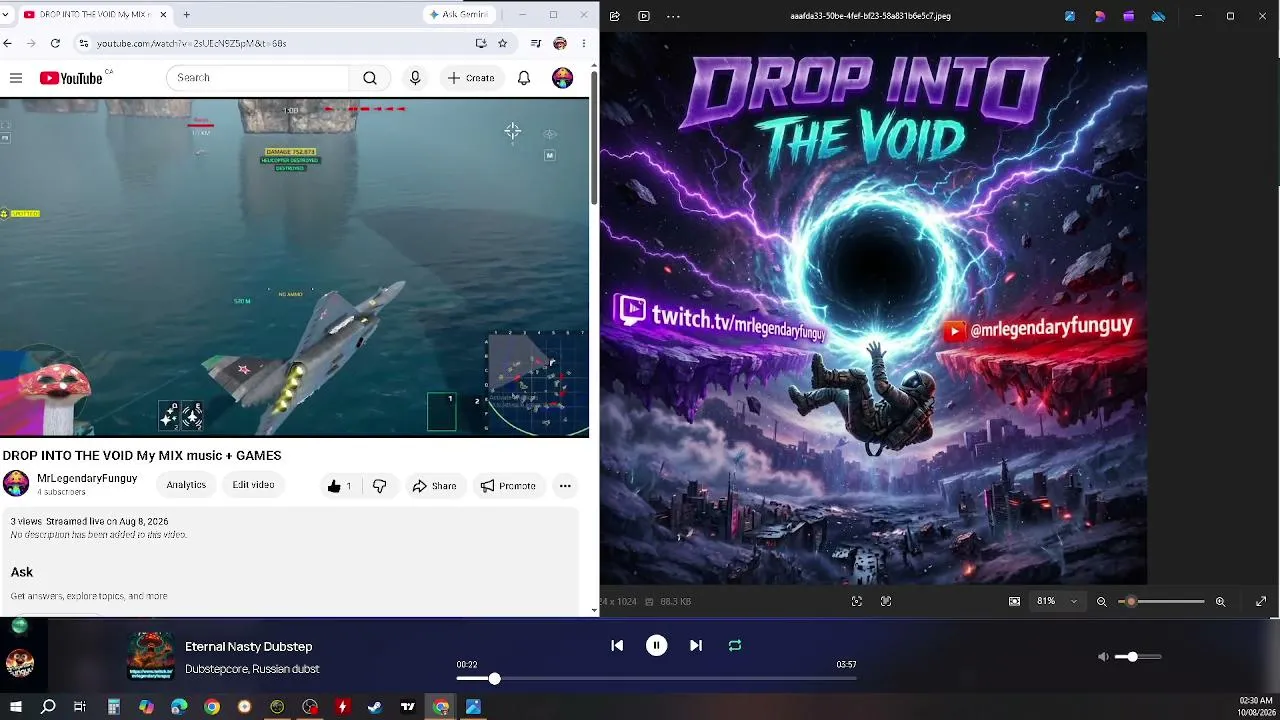Open Steam from the taskbar
The height and width of the screenshot is (720, 1280).
(375, 707)
